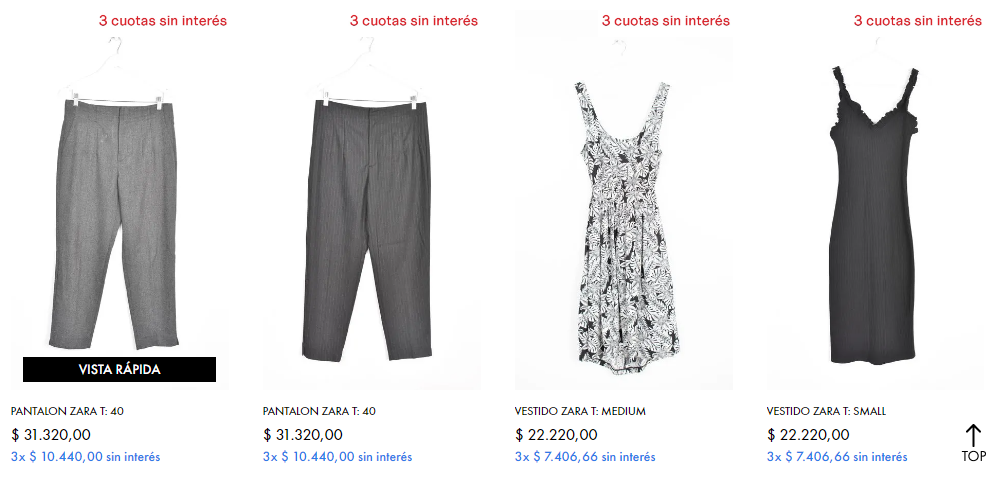The width and height of the screenshot is (997, 484).
Task: Click 3x $7.406,66 installments under Small dress
Action: (x=837, y=457)
